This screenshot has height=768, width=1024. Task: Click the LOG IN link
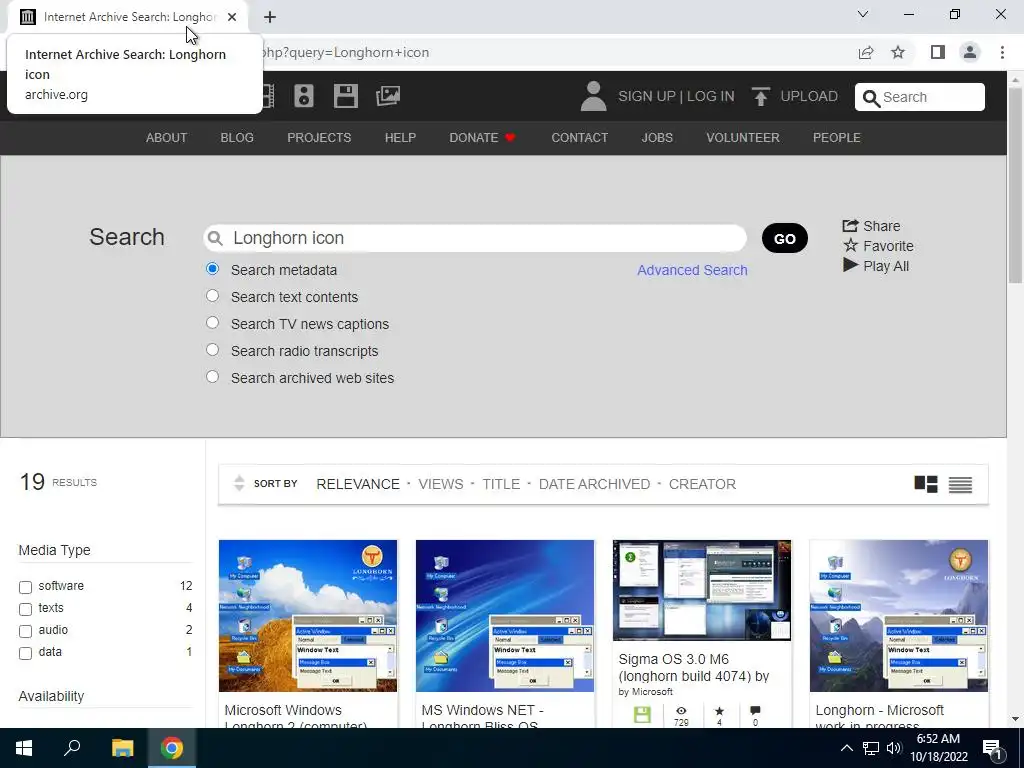[x=711, y=97]
